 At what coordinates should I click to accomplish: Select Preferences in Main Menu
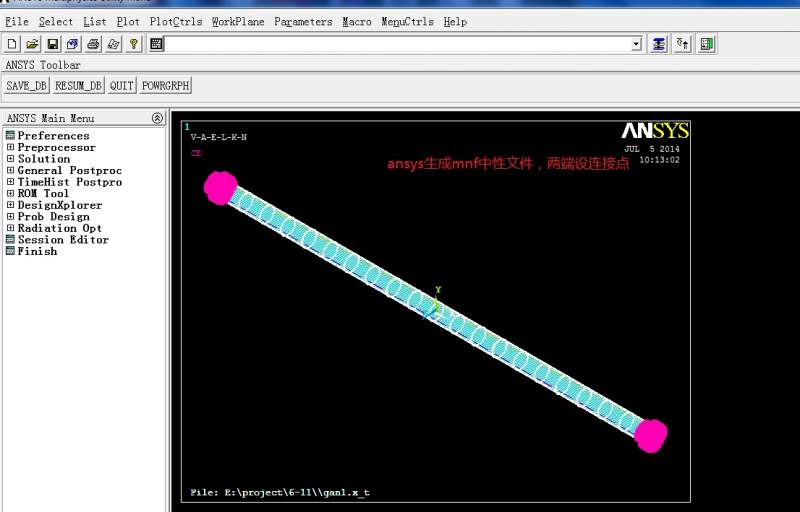[x=53, y=136]
